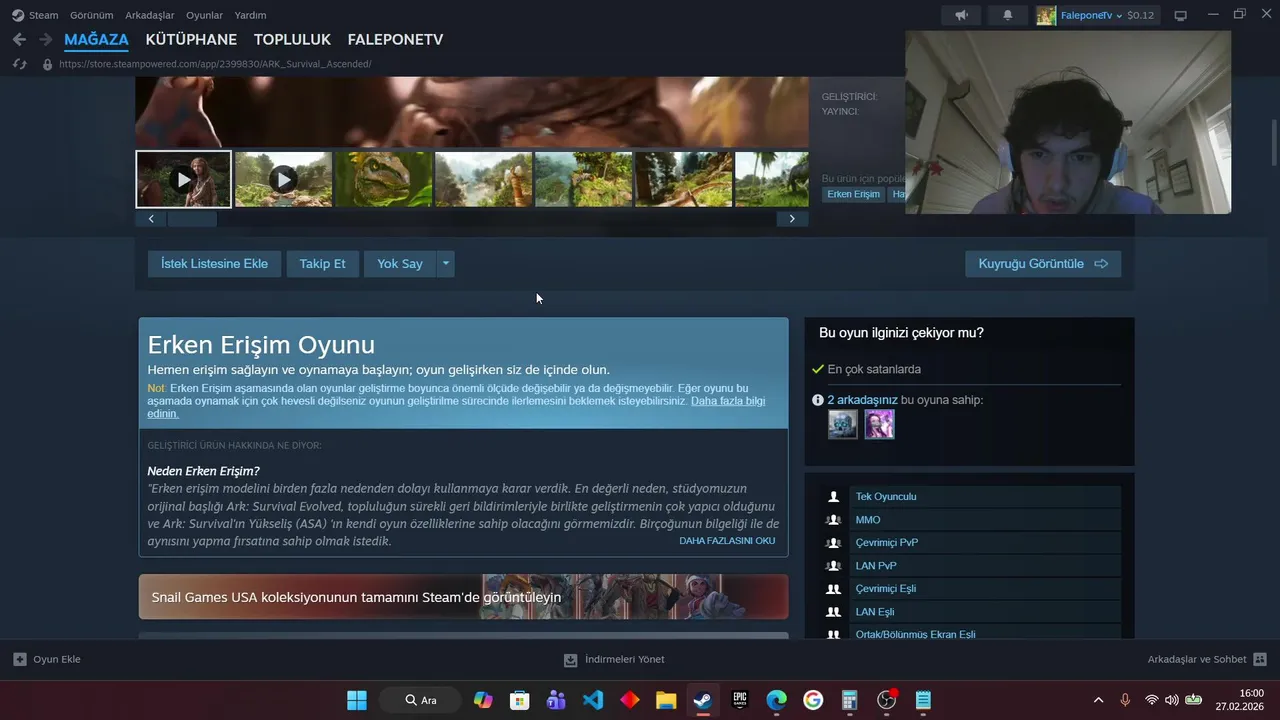Click the Steam logo in the title bar
Screen dimensions: 1280x720
[18, 15]
